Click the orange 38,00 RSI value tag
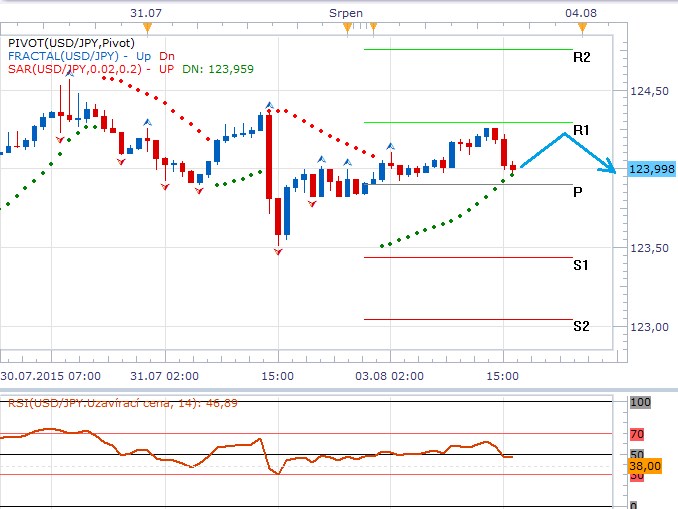The width and height of the screenshot is (678, 509). (644, 465)
